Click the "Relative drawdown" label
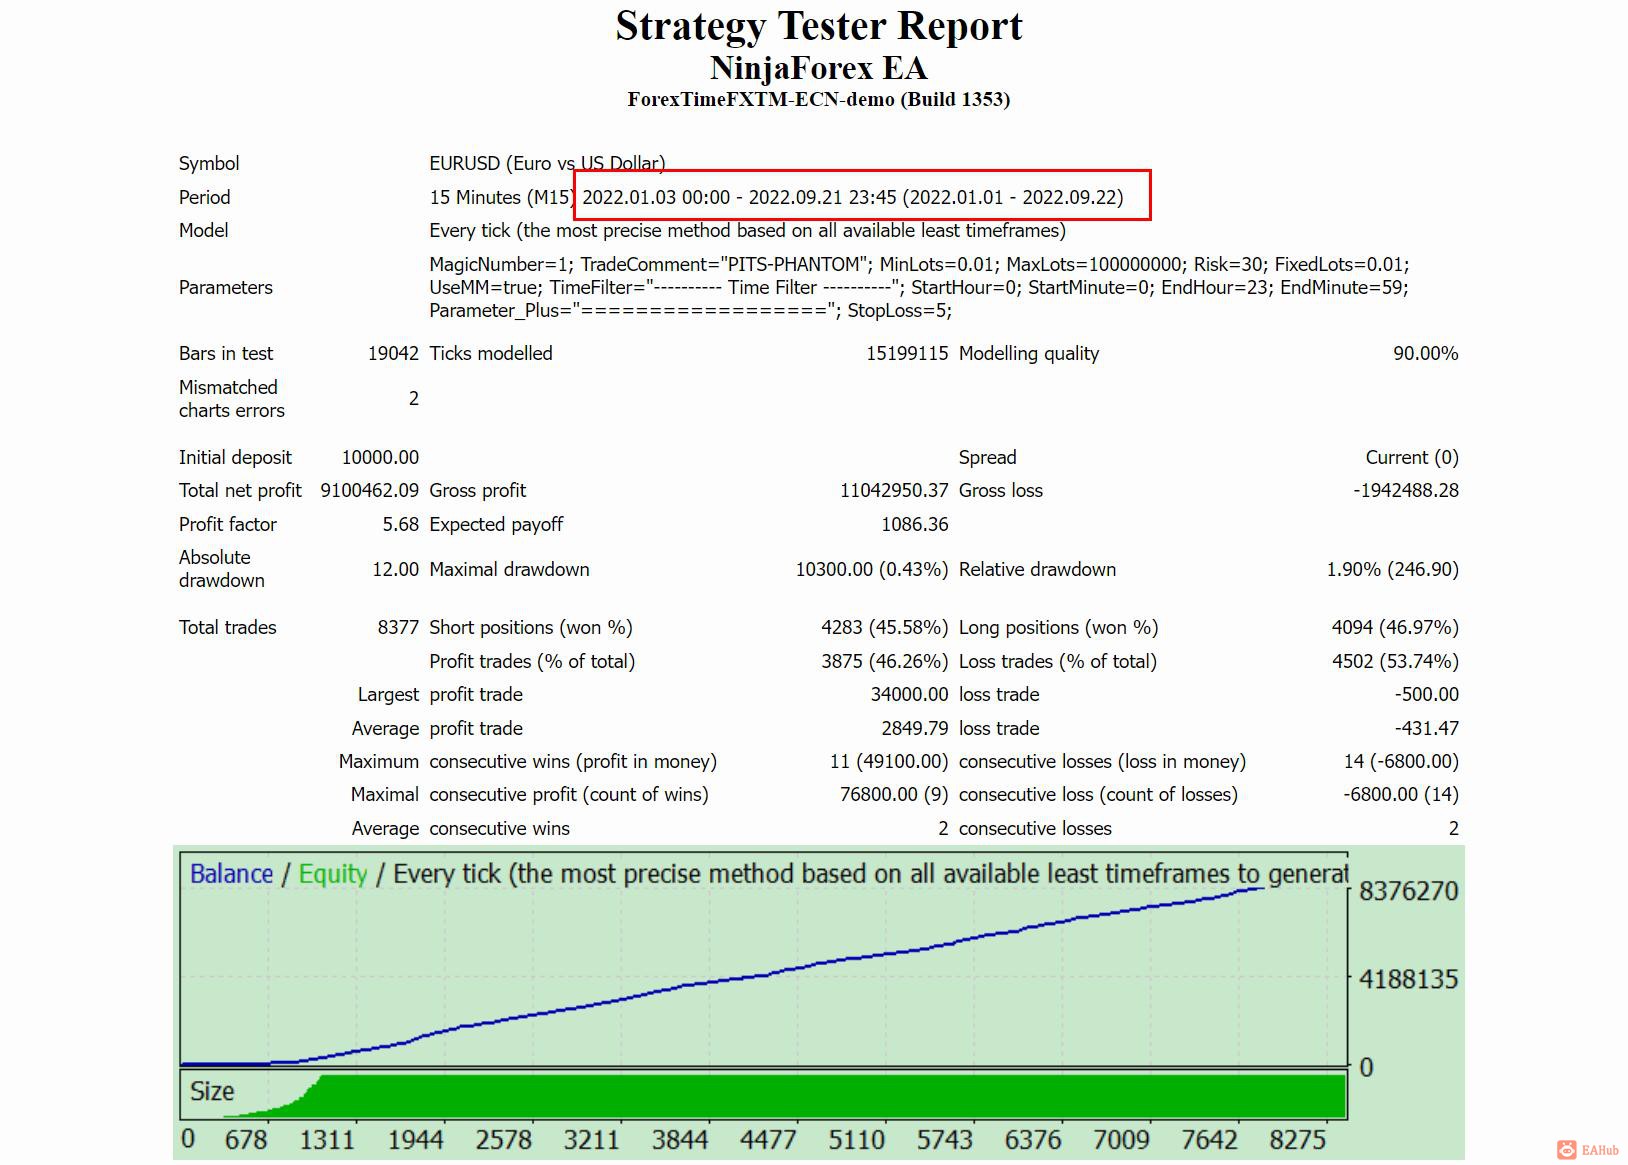1628x1165 pixels. pos(1037,569)
